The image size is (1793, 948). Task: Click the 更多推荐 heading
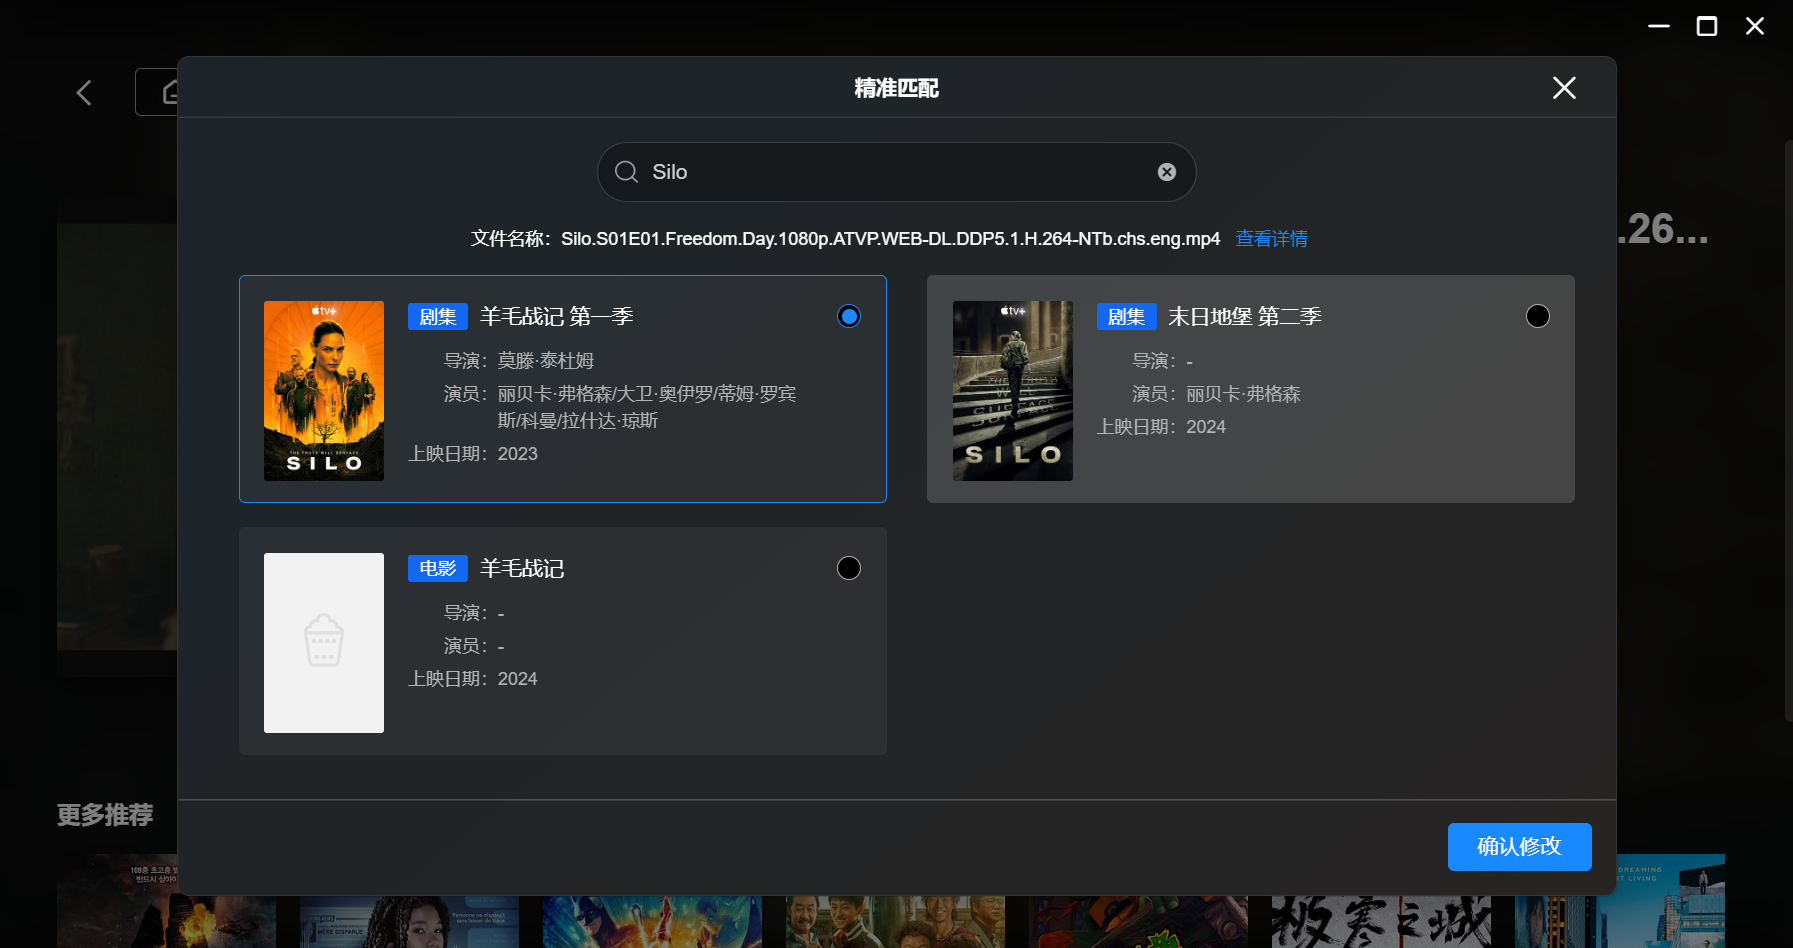click(x=105, y=815)
